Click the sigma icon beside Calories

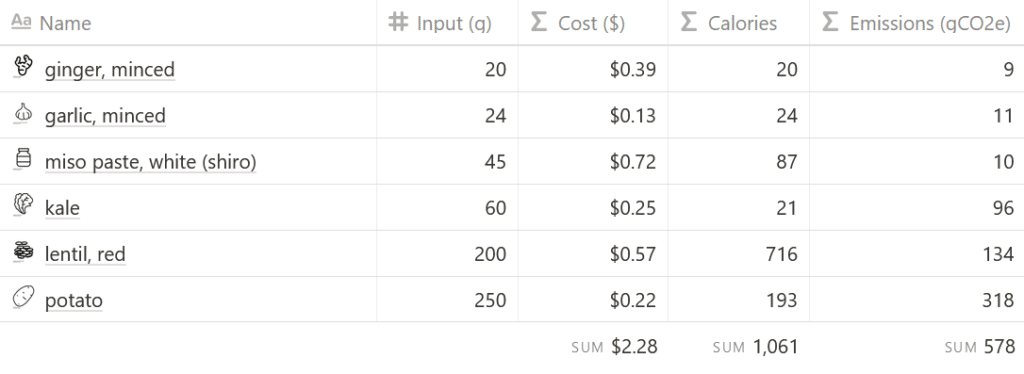pyautogui.click(x=689, y=22)
